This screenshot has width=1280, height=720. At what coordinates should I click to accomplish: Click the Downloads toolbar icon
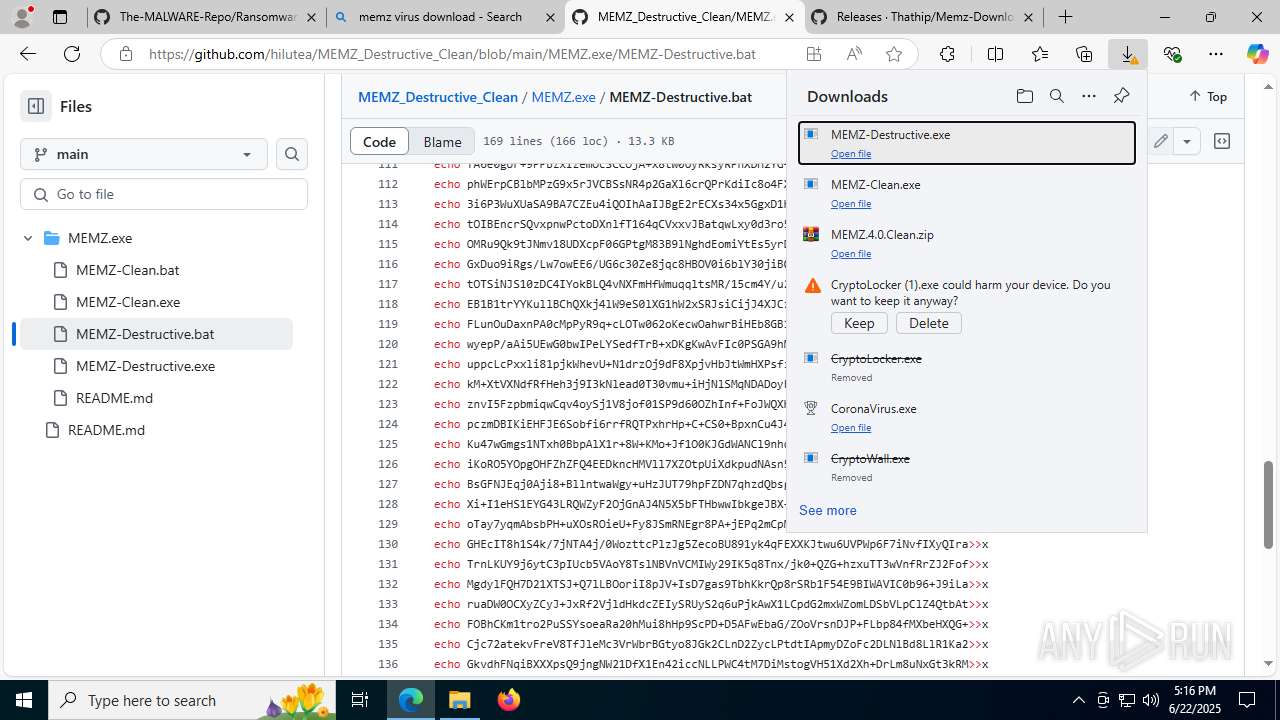click(x=1128, y=55)
